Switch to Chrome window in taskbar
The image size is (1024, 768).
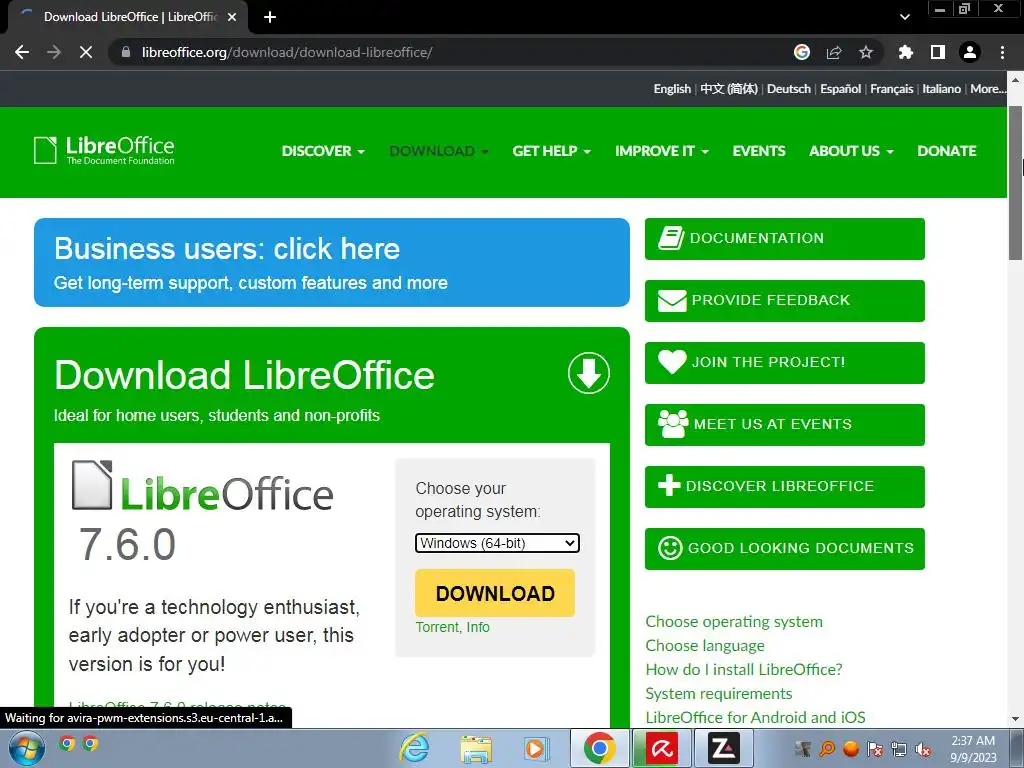click(x=600, y=748)
